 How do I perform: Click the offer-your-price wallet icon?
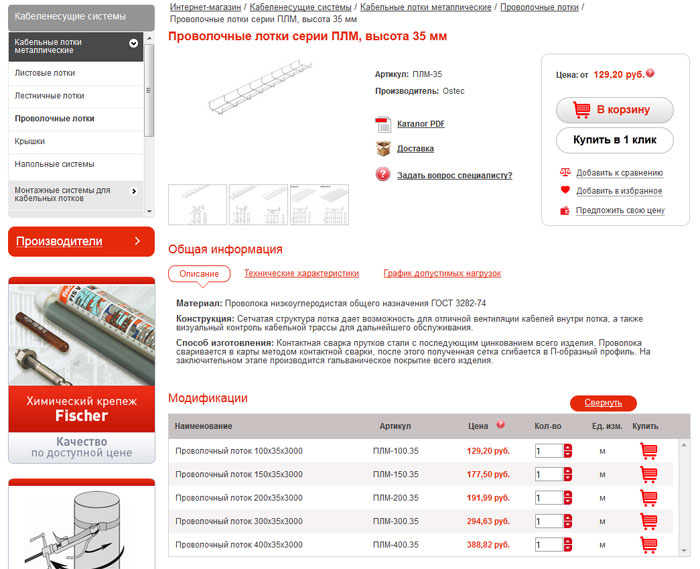point(565,210)
